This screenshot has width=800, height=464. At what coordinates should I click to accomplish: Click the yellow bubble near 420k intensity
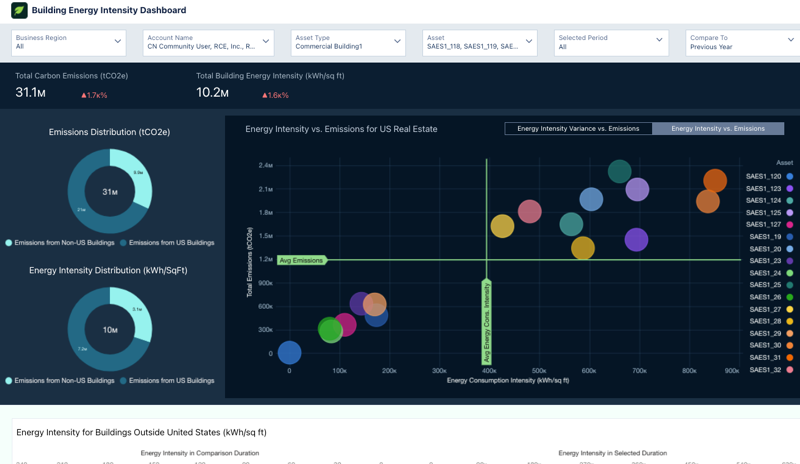(503, 226)
